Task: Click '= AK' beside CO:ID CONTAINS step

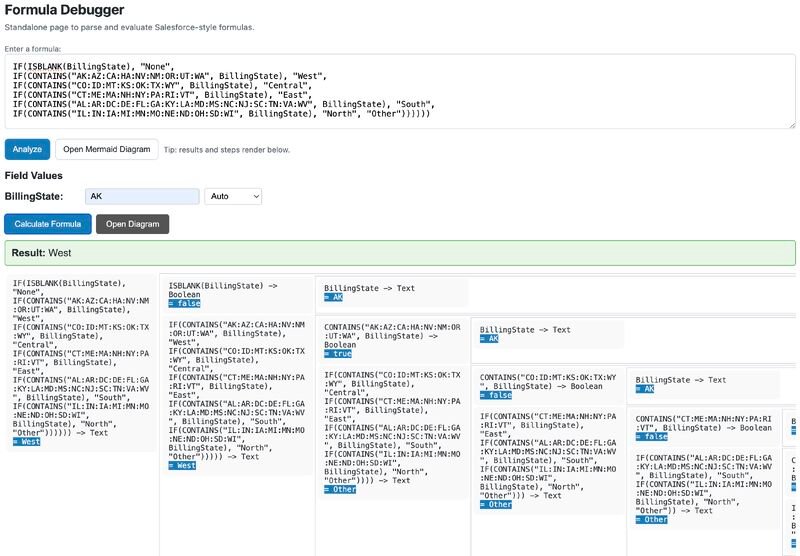Action: pos(645,389)
